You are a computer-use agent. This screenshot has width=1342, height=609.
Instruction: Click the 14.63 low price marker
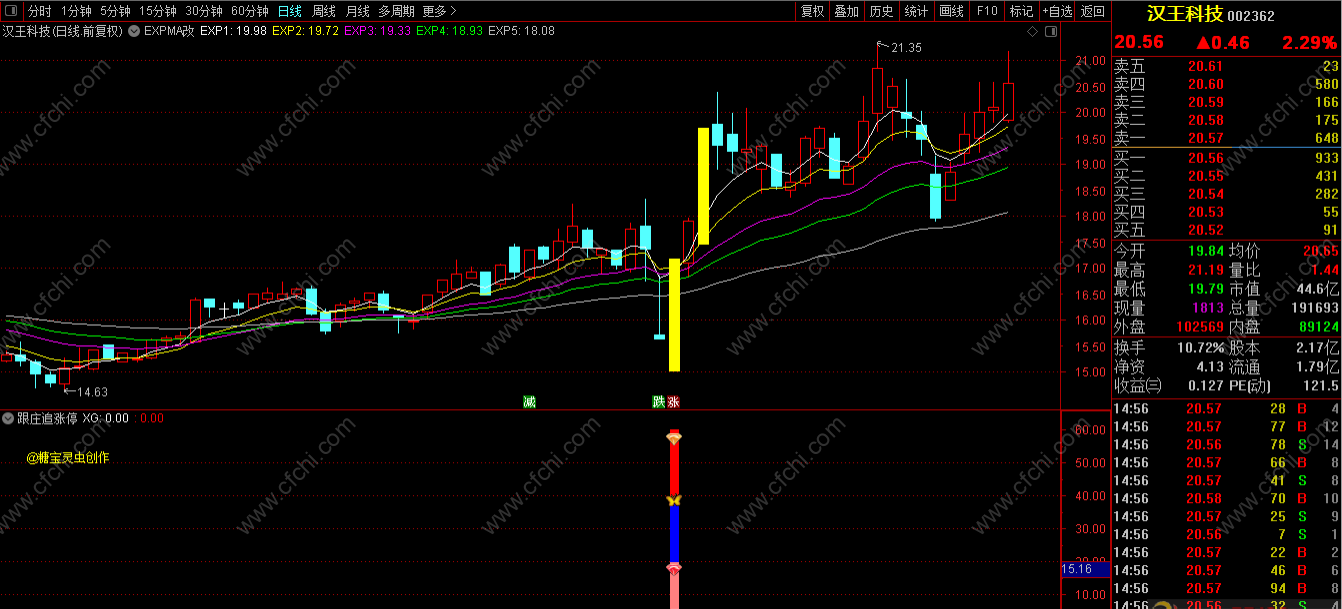[92, 392]
